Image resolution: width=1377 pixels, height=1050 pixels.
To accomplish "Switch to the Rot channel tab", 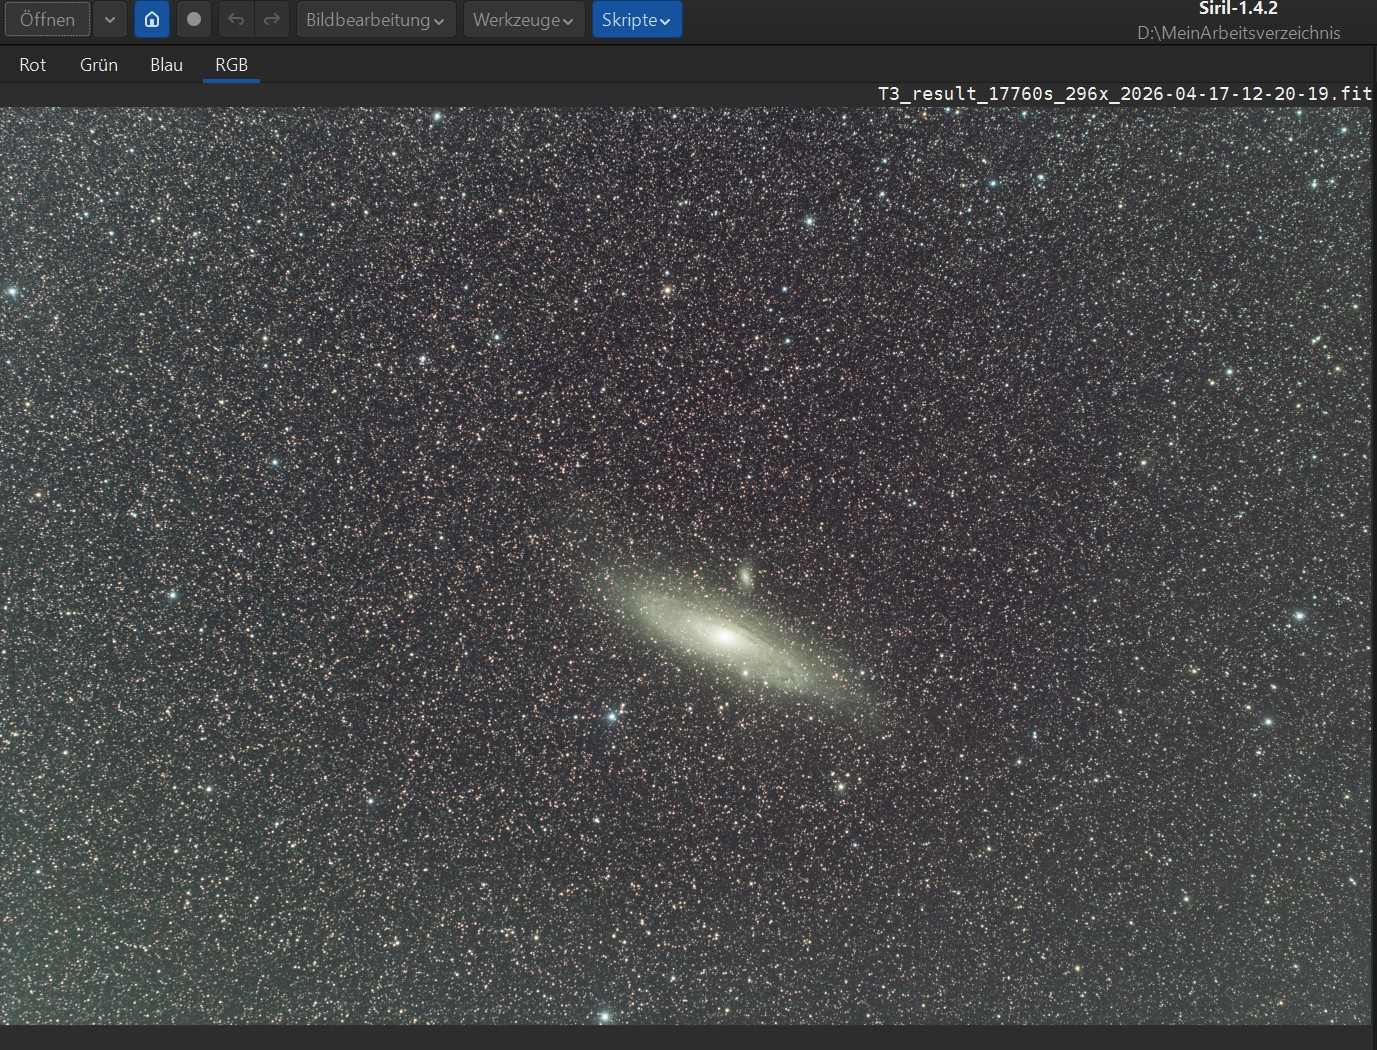I will click(x=33, y=65).
